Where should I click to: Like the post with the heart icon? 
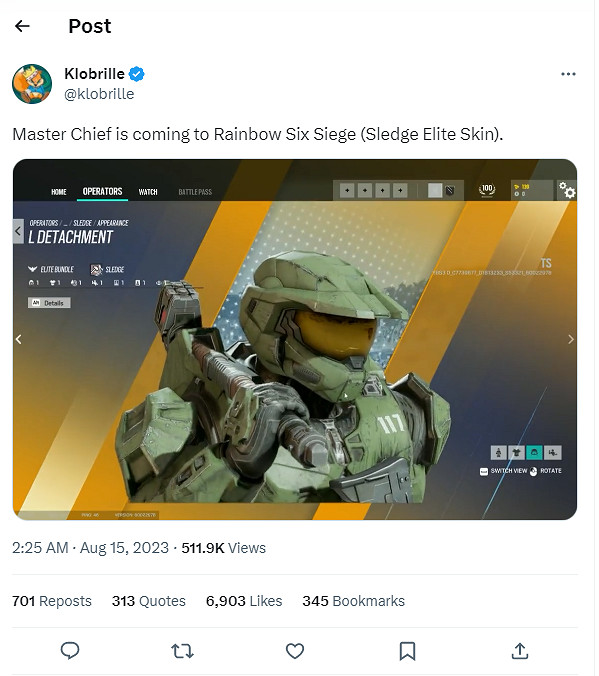(x=295, y=651)
